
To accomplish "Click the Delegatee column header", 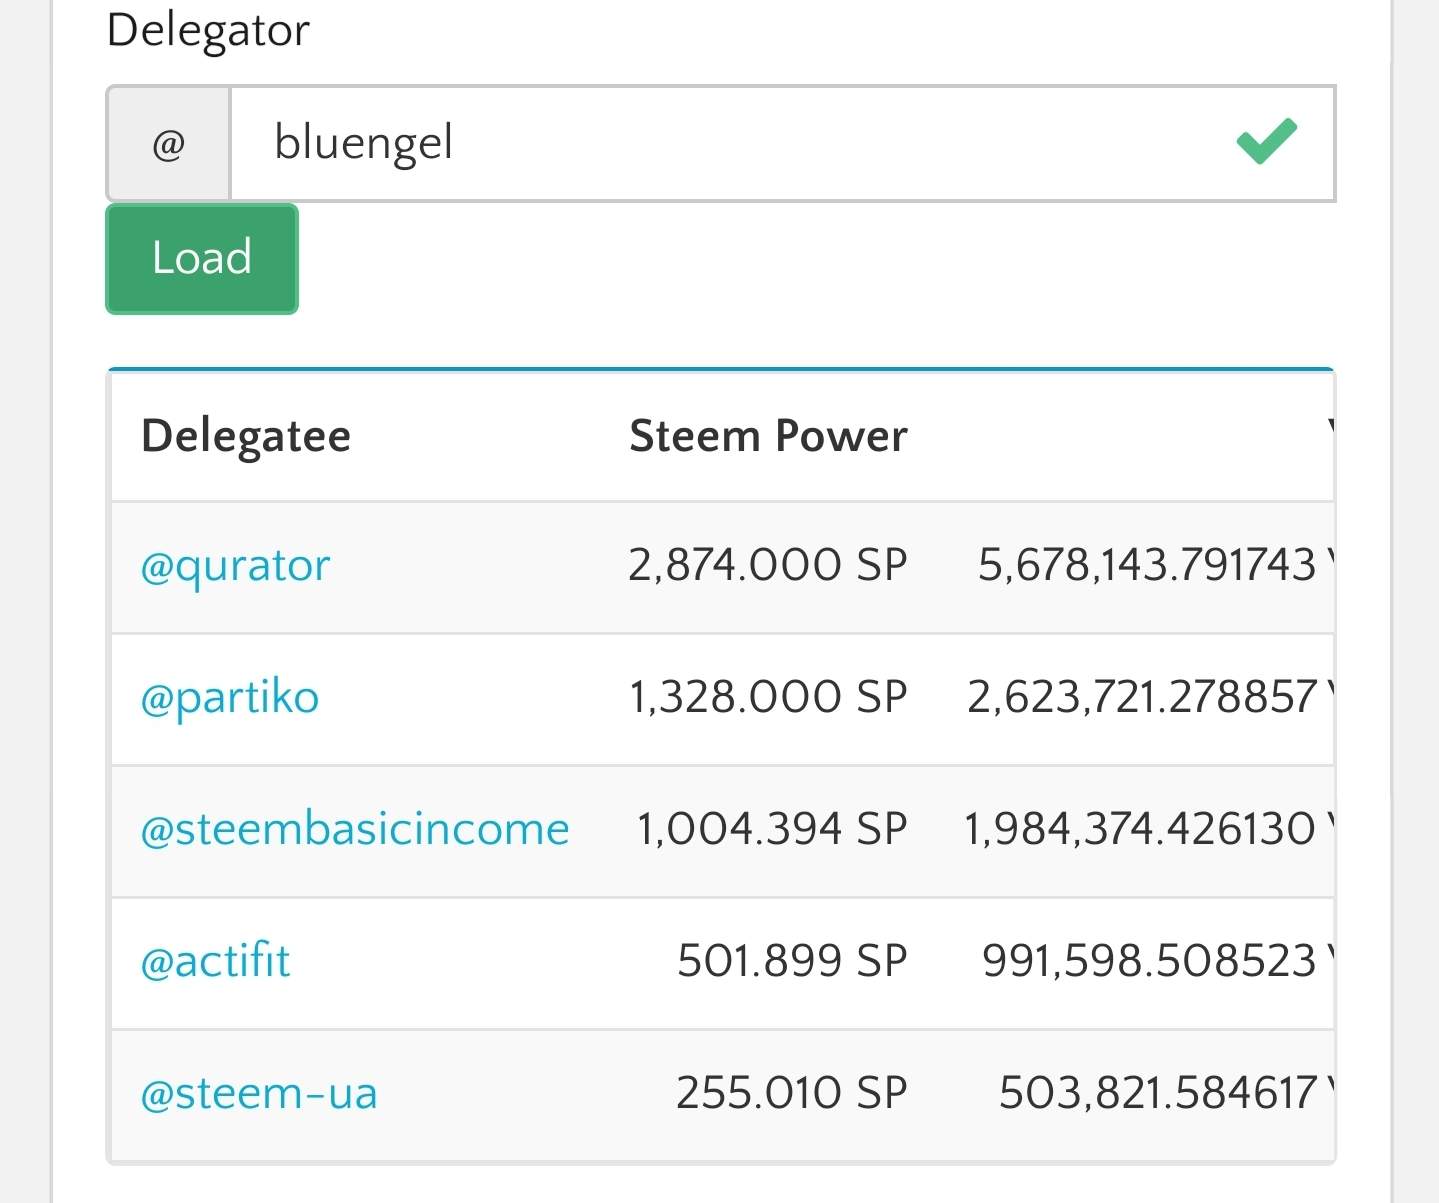I will tap(247, 437).
